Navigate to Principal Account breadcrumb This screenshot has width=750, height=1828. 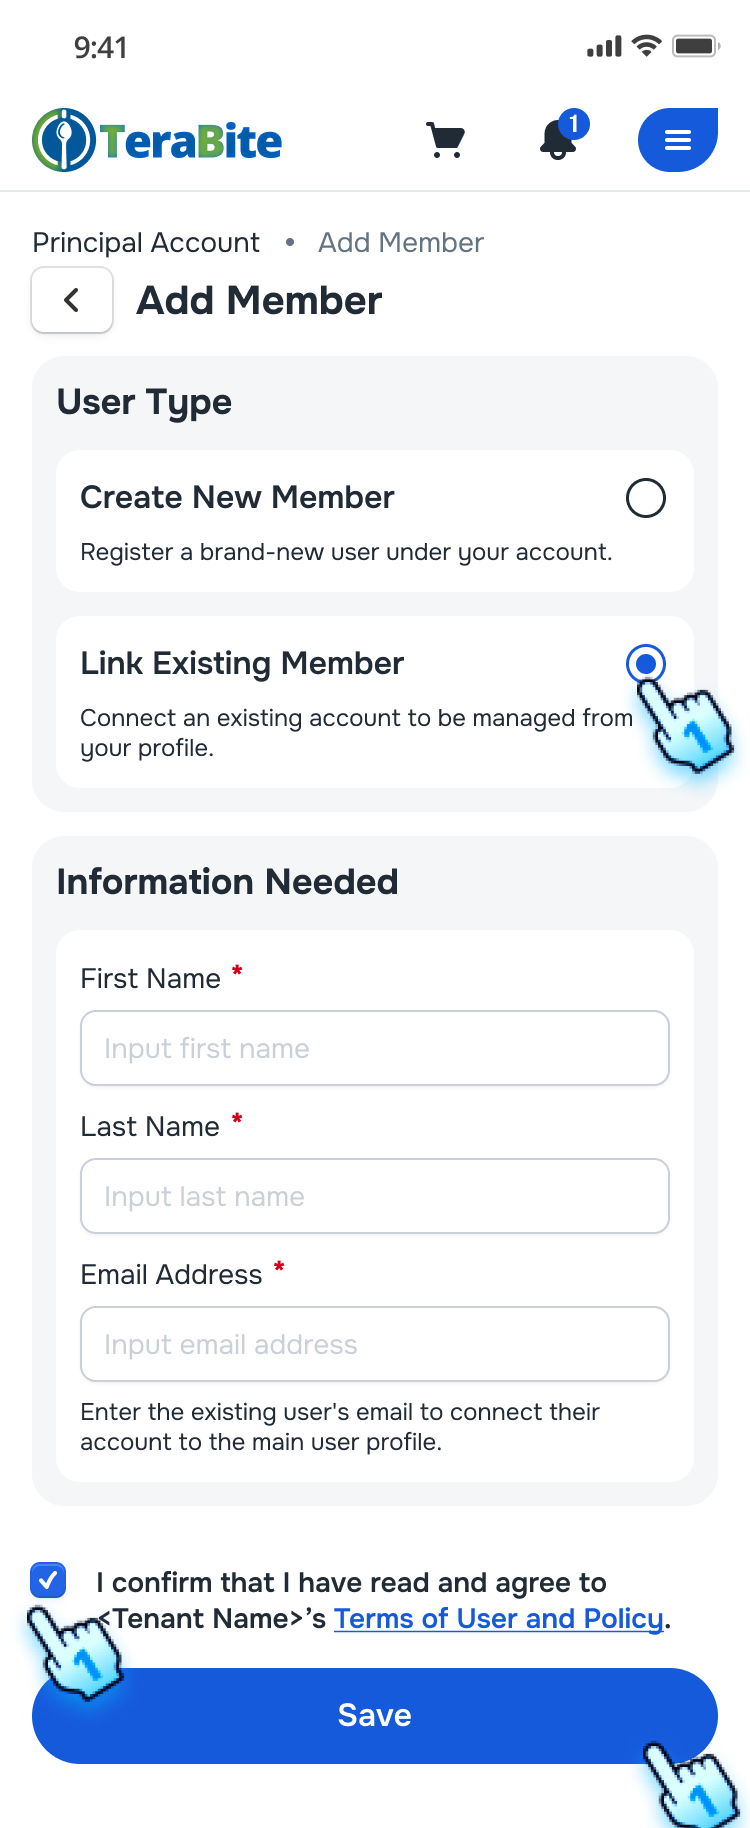(x=145, y=242)
